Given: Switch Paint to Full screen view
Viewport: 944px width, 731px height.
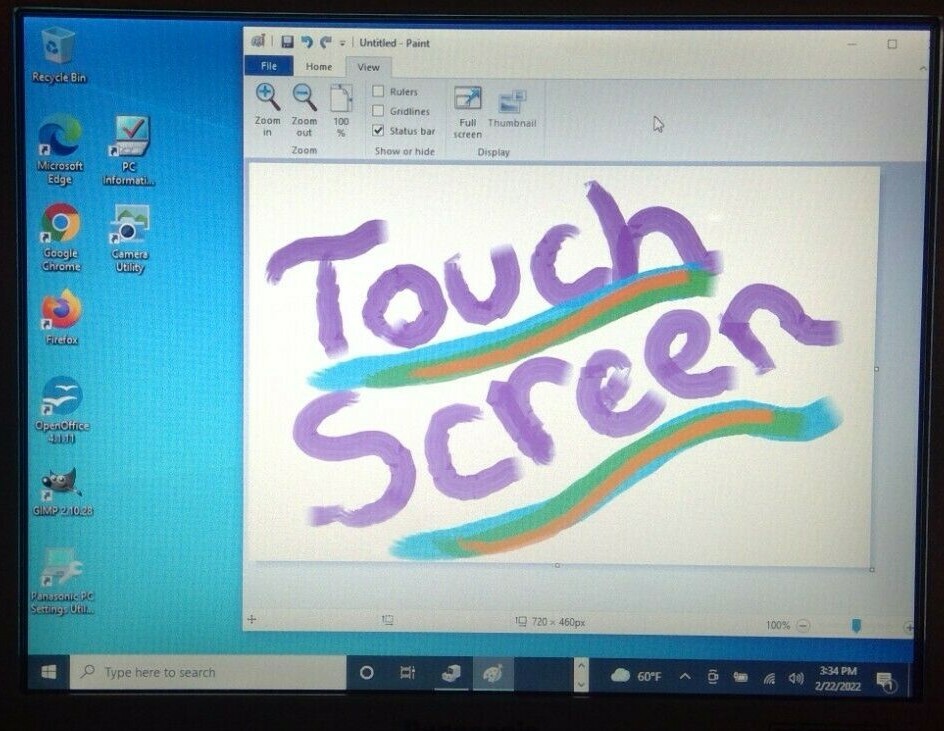Looking at the screenshot, I should pyautogui.click(x=468, y=99).
